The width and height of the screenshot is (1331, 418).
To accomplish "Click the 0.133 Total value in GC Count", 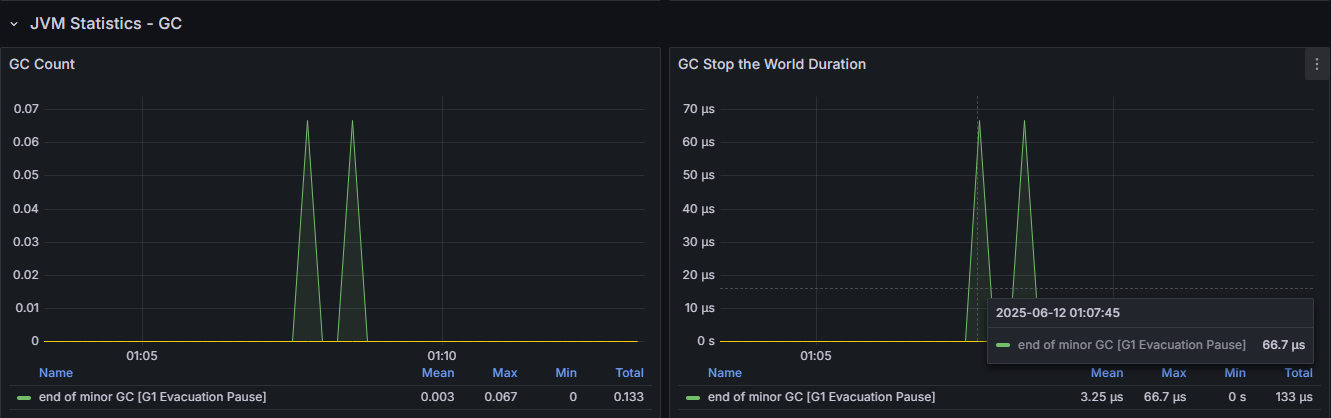I will [627, 397].
